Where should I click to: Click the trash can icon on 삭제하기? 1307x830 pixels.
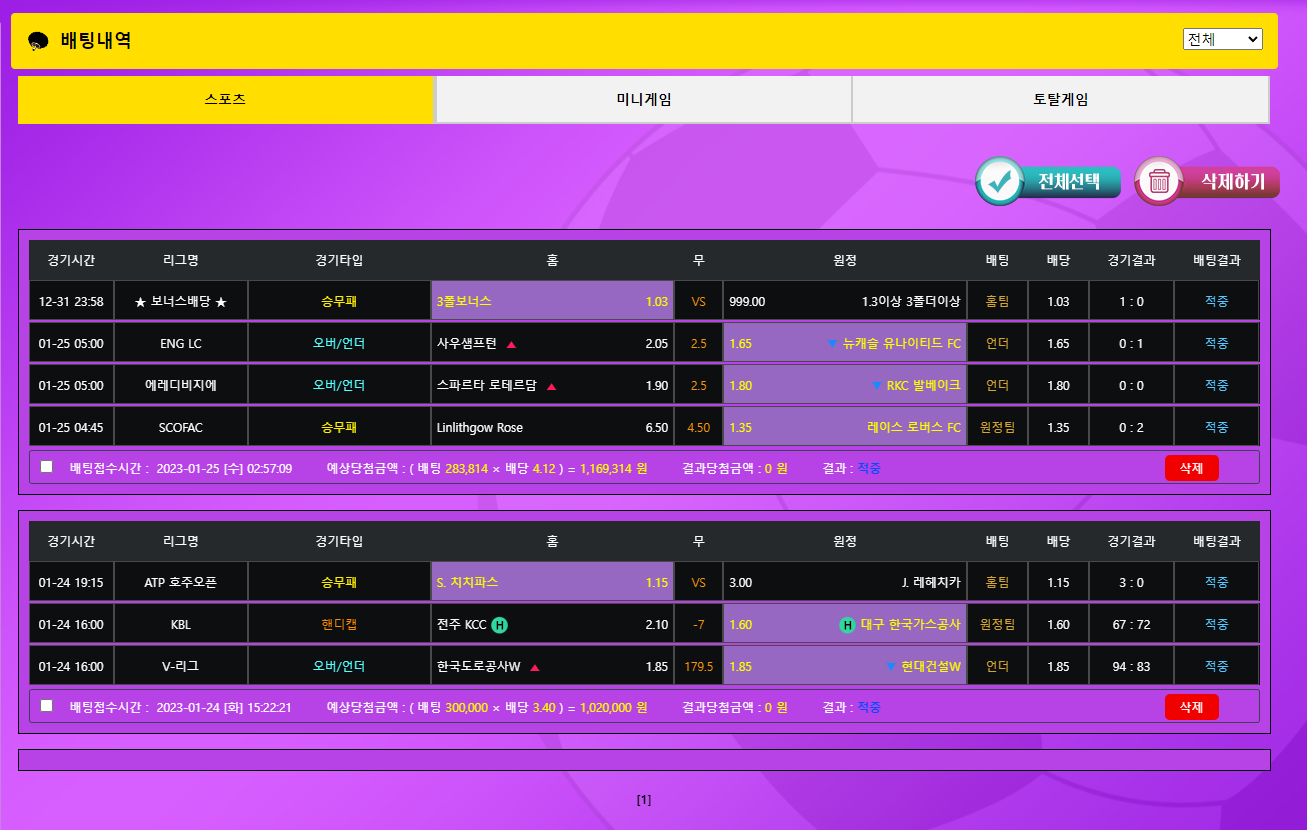1159,181
